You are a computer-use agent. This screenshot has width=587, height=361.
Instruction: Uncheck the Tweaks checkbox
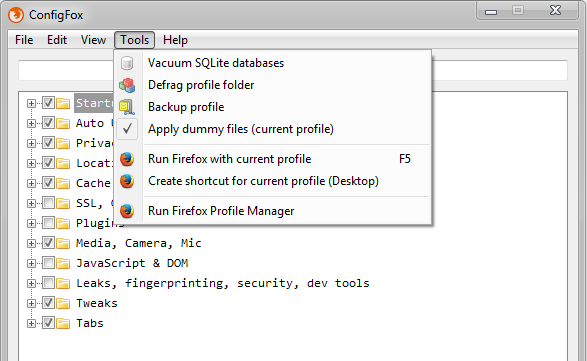click(48, 303)
